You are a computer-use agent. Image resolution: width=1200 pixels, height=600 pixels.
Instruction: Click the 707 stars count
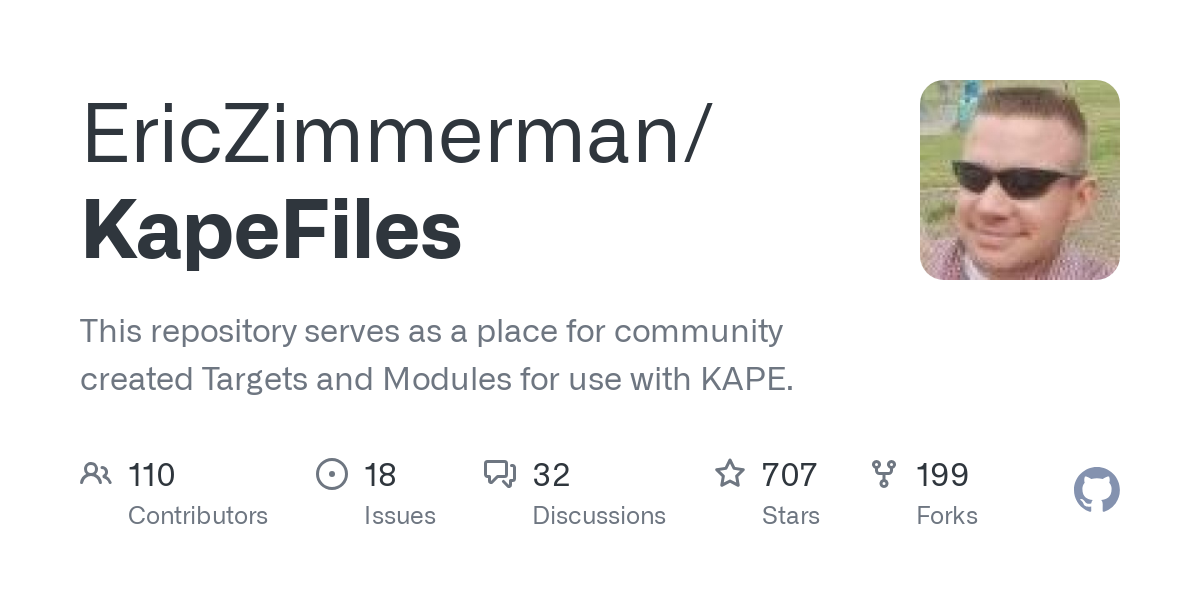coord(789,475)
